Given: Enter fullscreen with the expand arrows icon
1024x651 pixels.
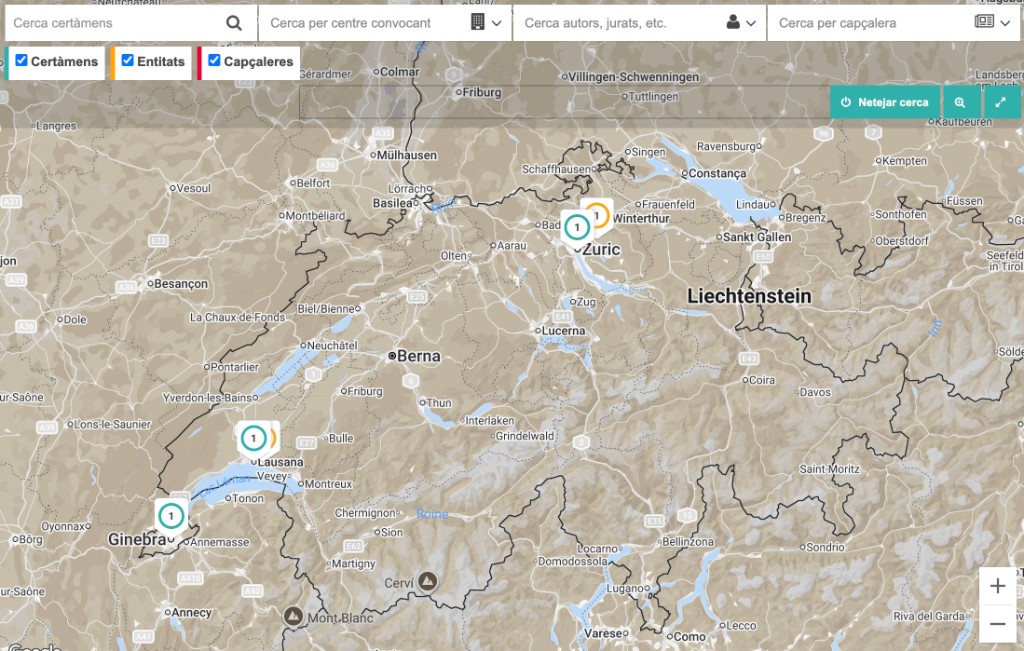Looking at the screenshot, I should coord(1001,101).
